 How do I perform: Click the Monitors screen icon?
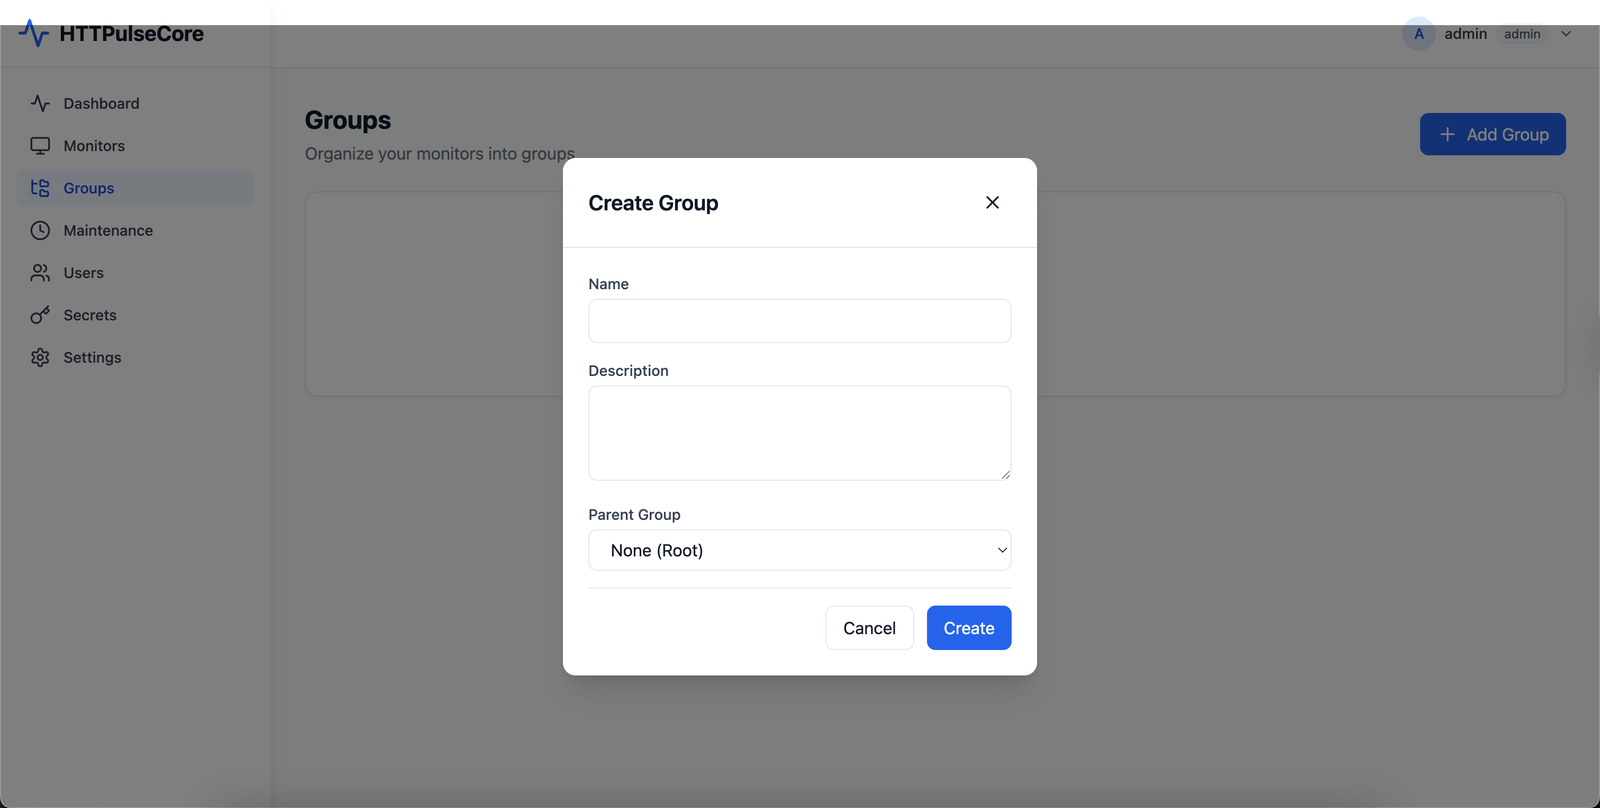40,146
